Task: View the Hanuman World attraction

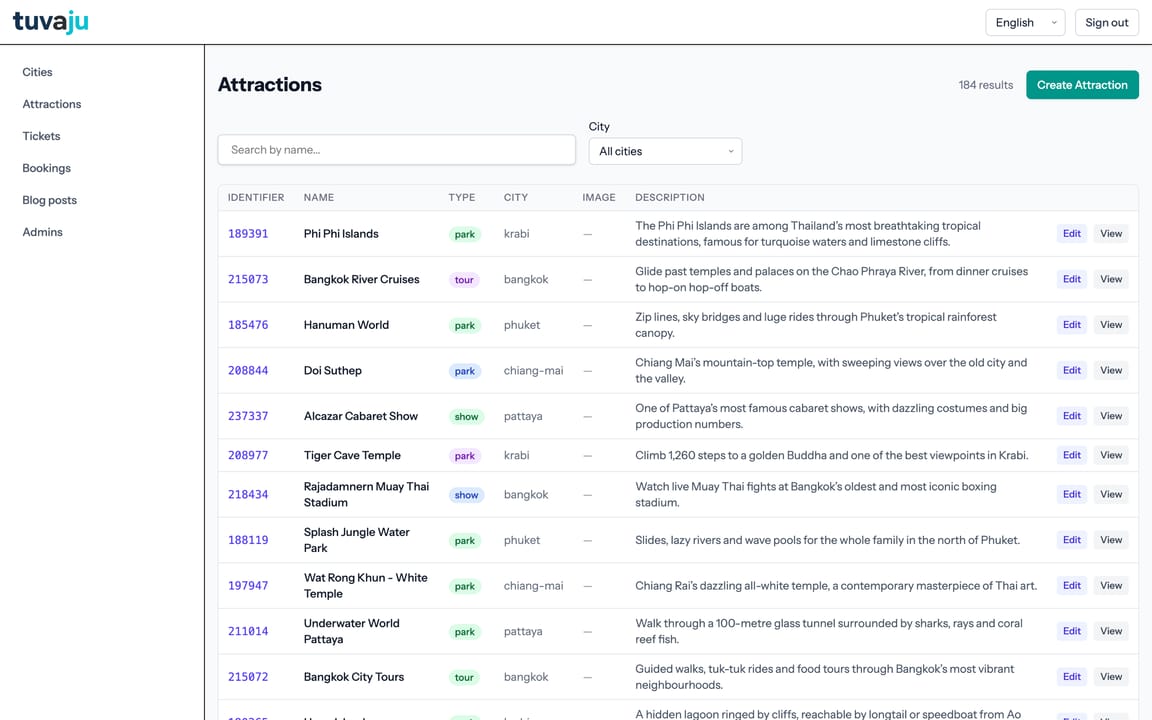Action: pyautogui.click(x=1111, y=325)
